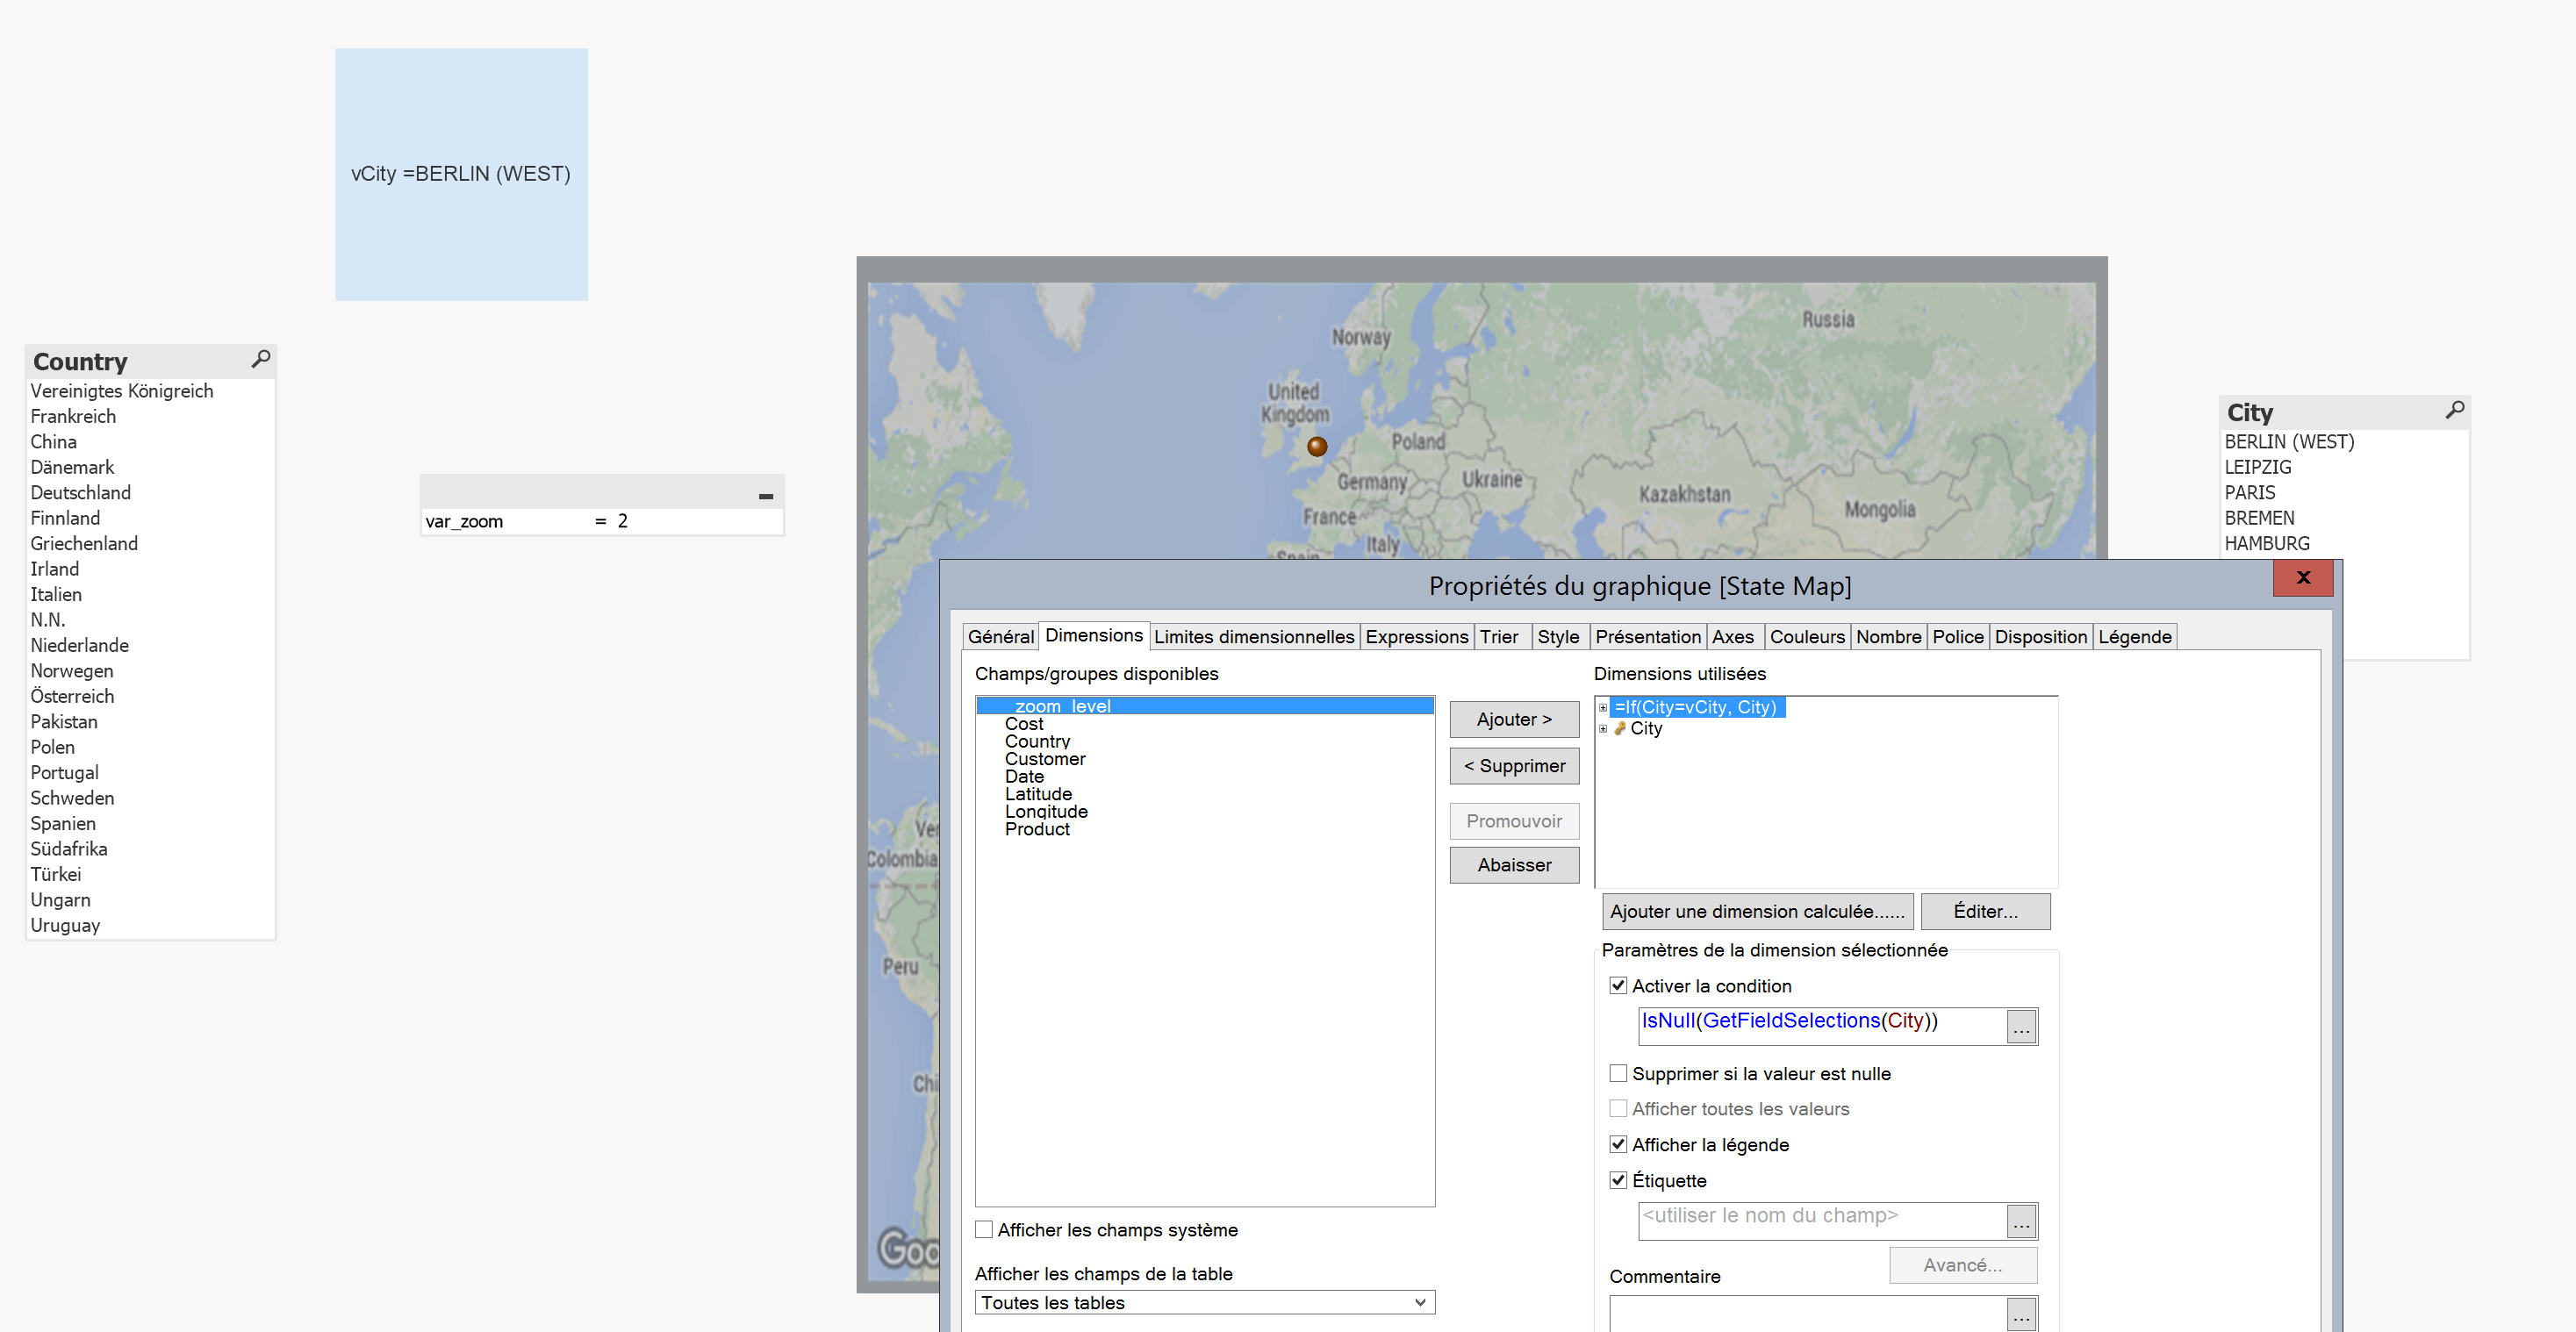Click the Éditer... button

point(1985,911)
